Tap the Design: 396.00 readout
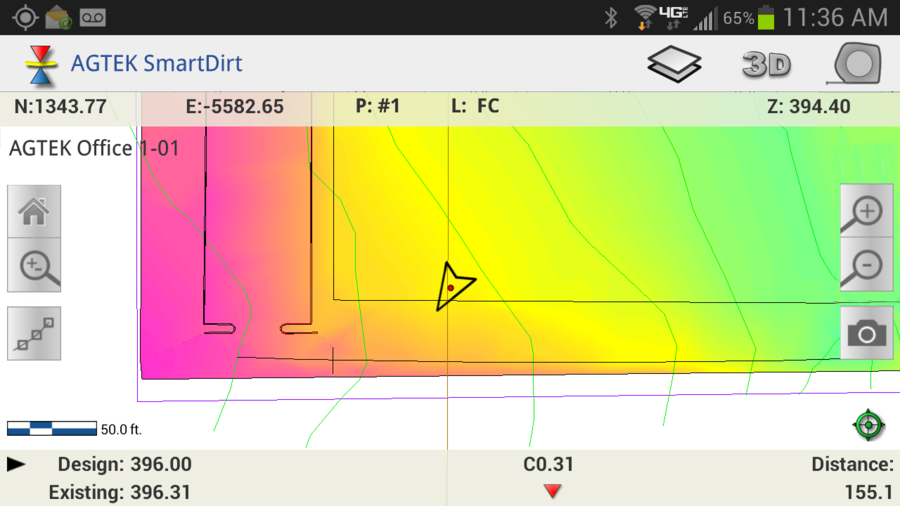The height and width of the screenshot is (506, 900). (125, 465)
